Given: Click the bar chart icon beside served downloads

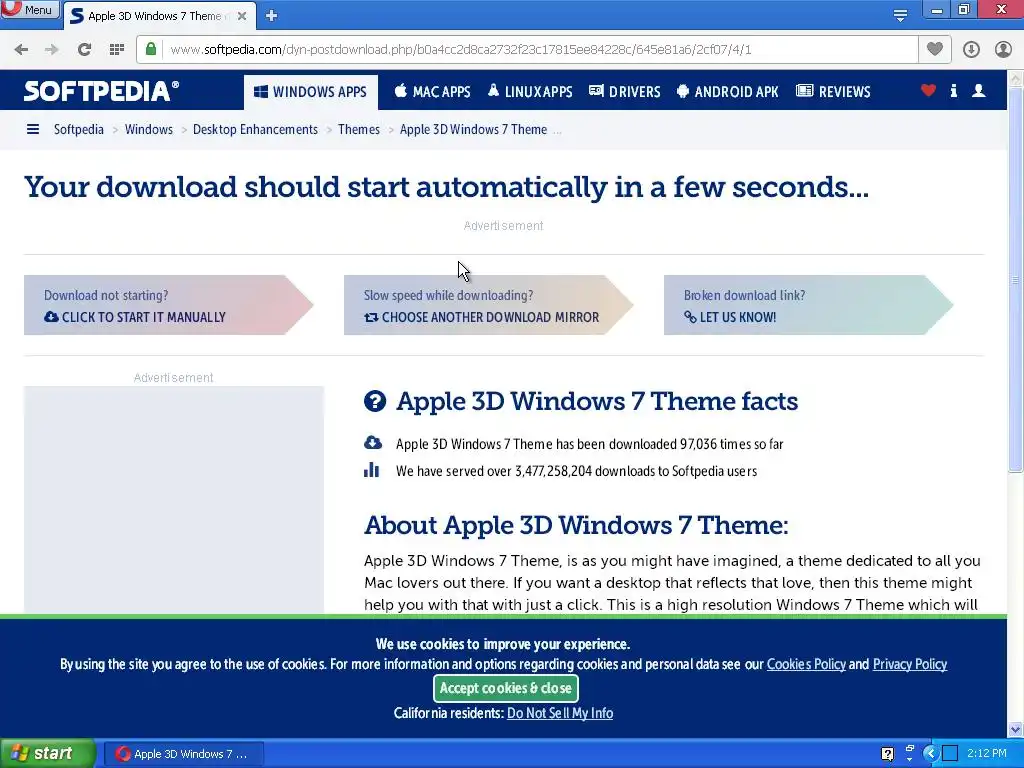Looking at the screenshot, I should pyautogui.click(x=372, y=470).
